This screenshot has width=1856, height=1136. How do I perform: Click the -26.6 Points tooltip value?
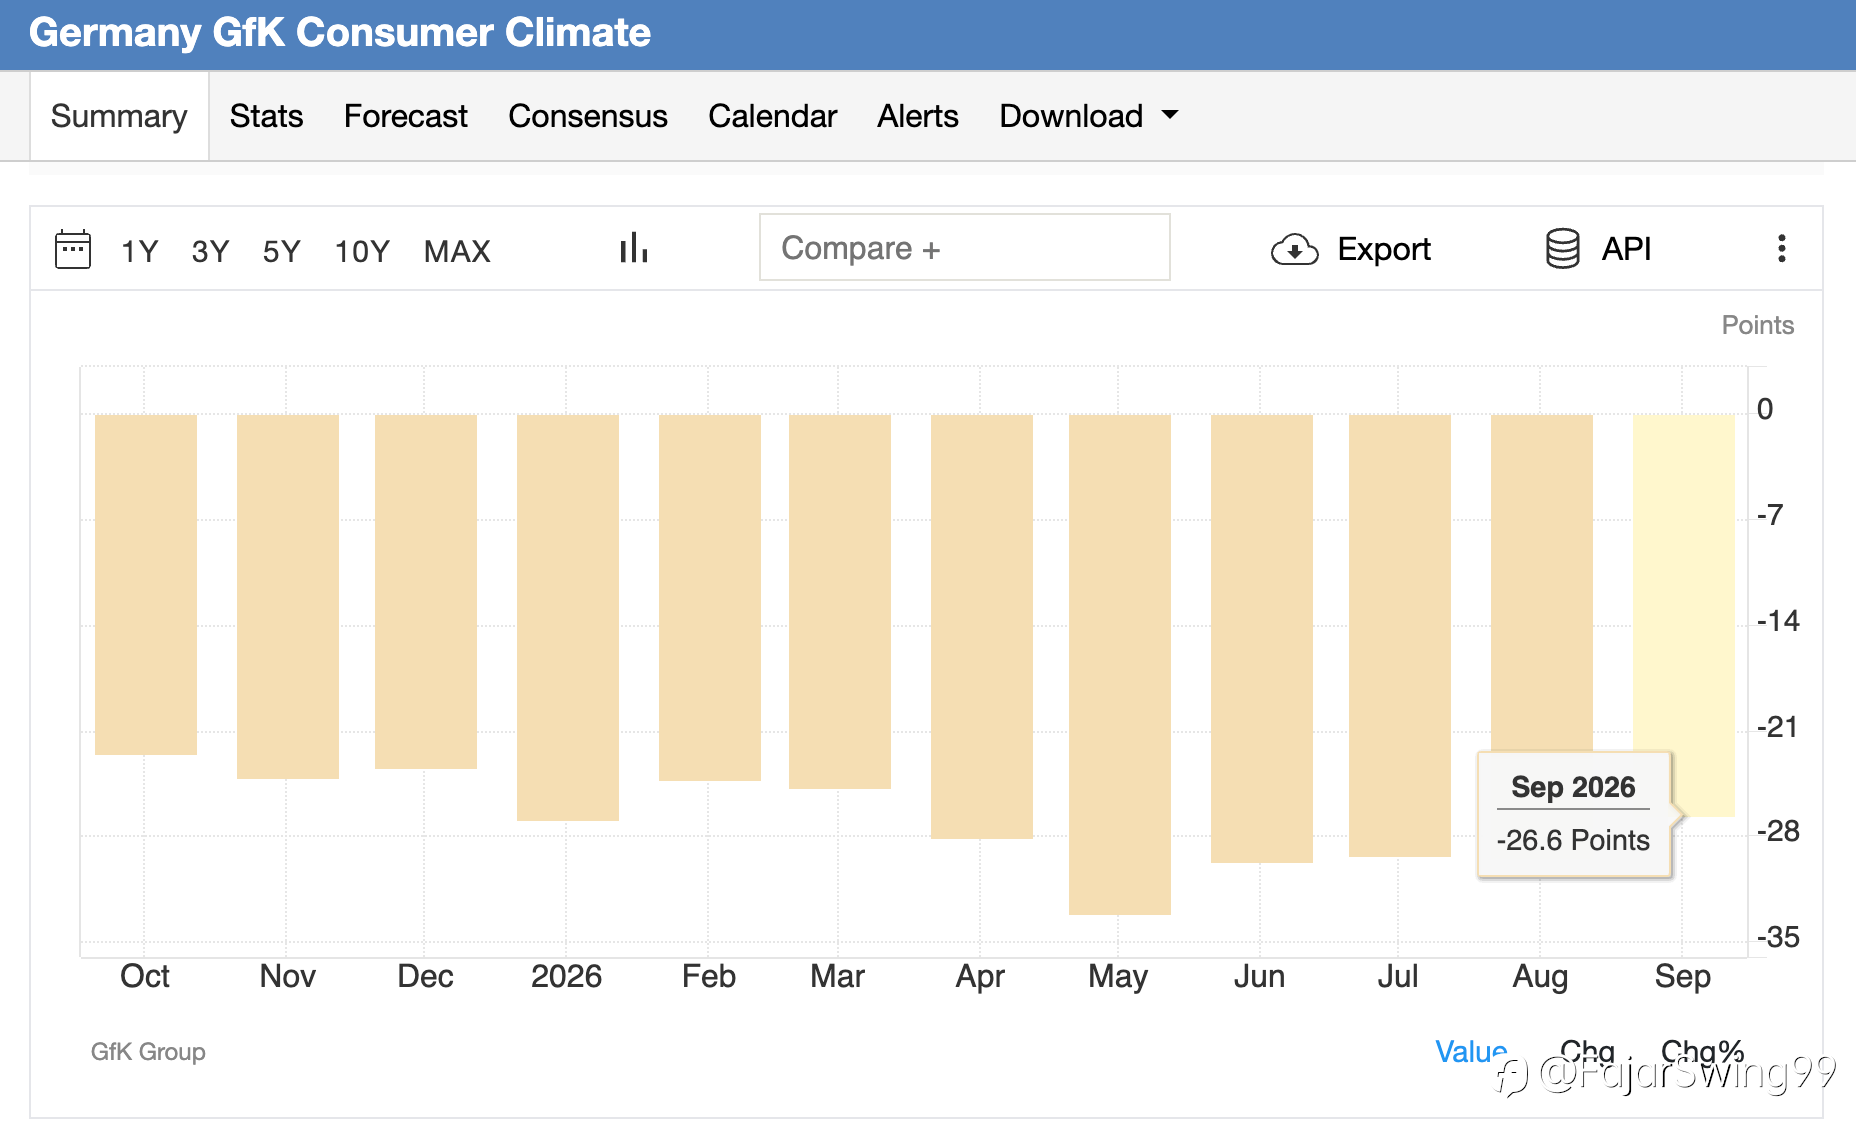(1573, 840)
